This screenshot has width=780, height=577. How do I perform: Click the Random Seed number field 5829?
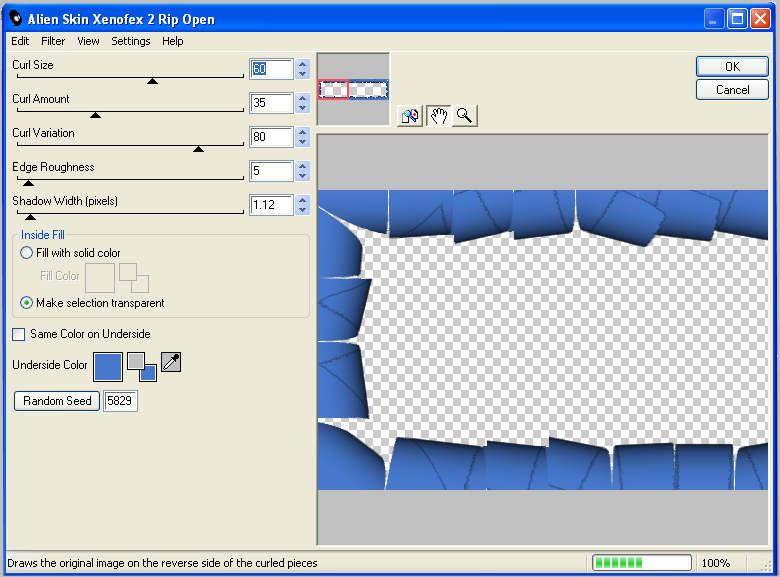[x=120, y=401]
